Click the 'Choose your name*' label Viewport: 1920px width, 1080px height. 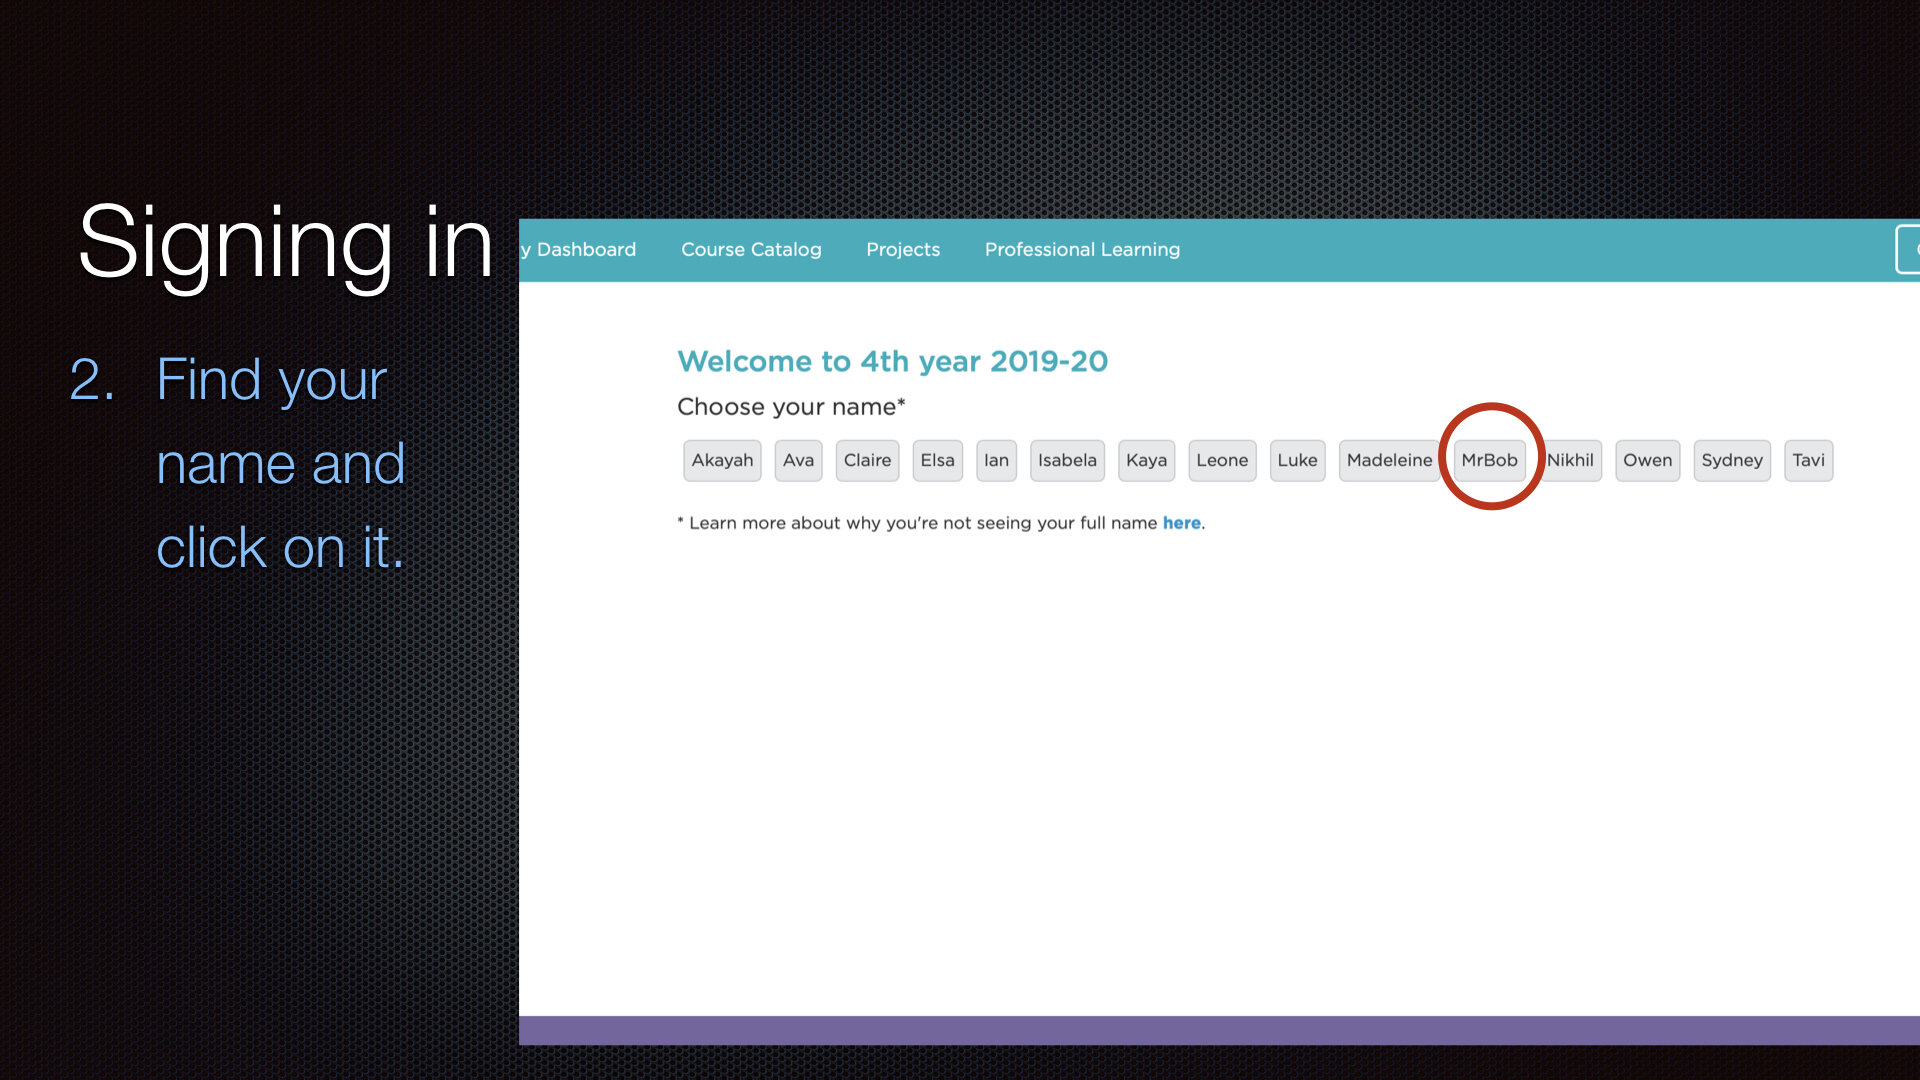click(x=791, y=407)
